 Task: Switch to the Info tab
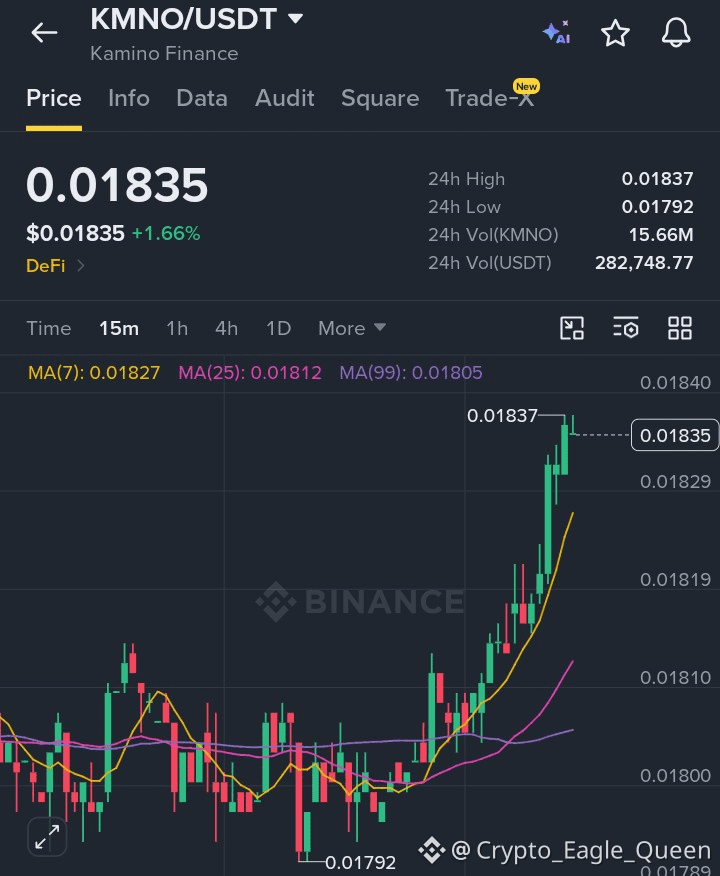tap(128, 98)
